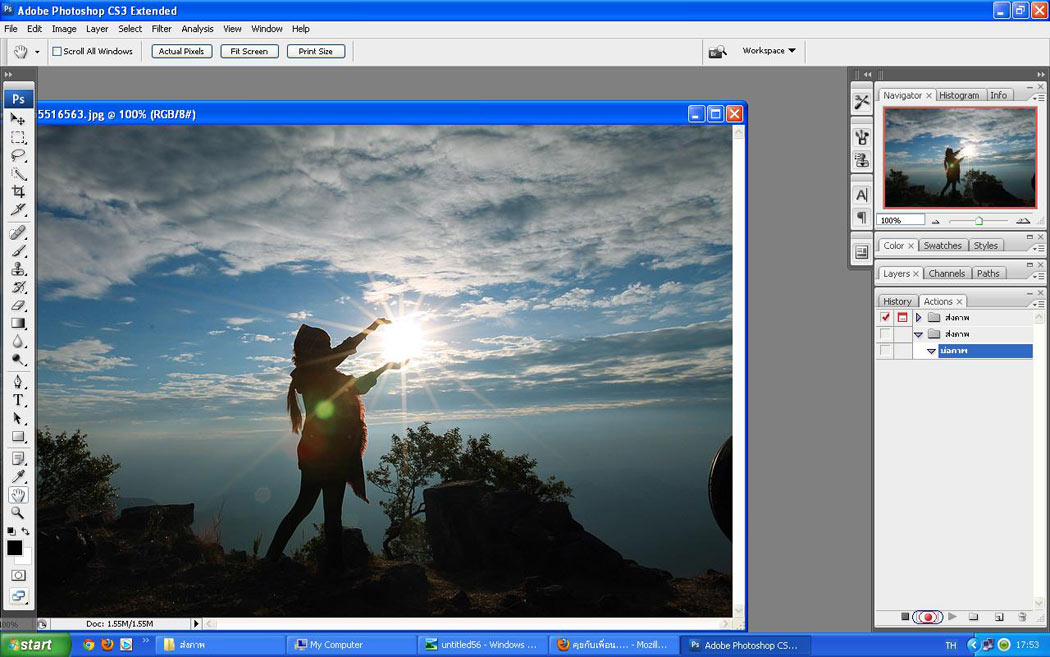
Task: Collapse the highlighted action's disclosure triangle
Action: tap(931, 351)
